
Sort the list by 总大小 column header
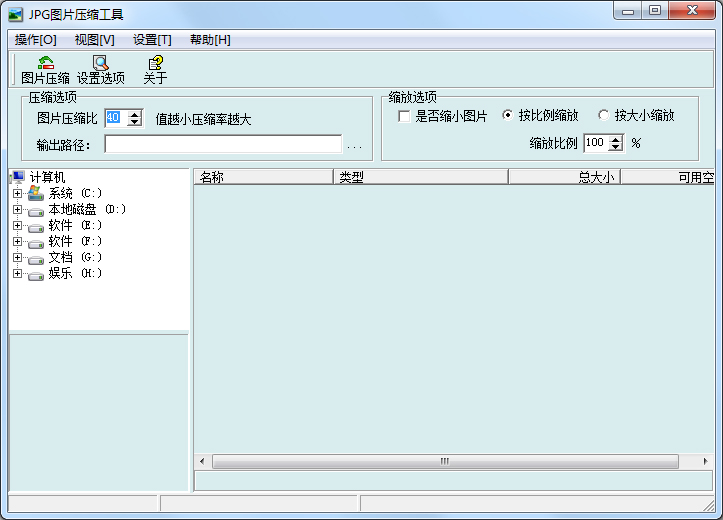point(564,177)
